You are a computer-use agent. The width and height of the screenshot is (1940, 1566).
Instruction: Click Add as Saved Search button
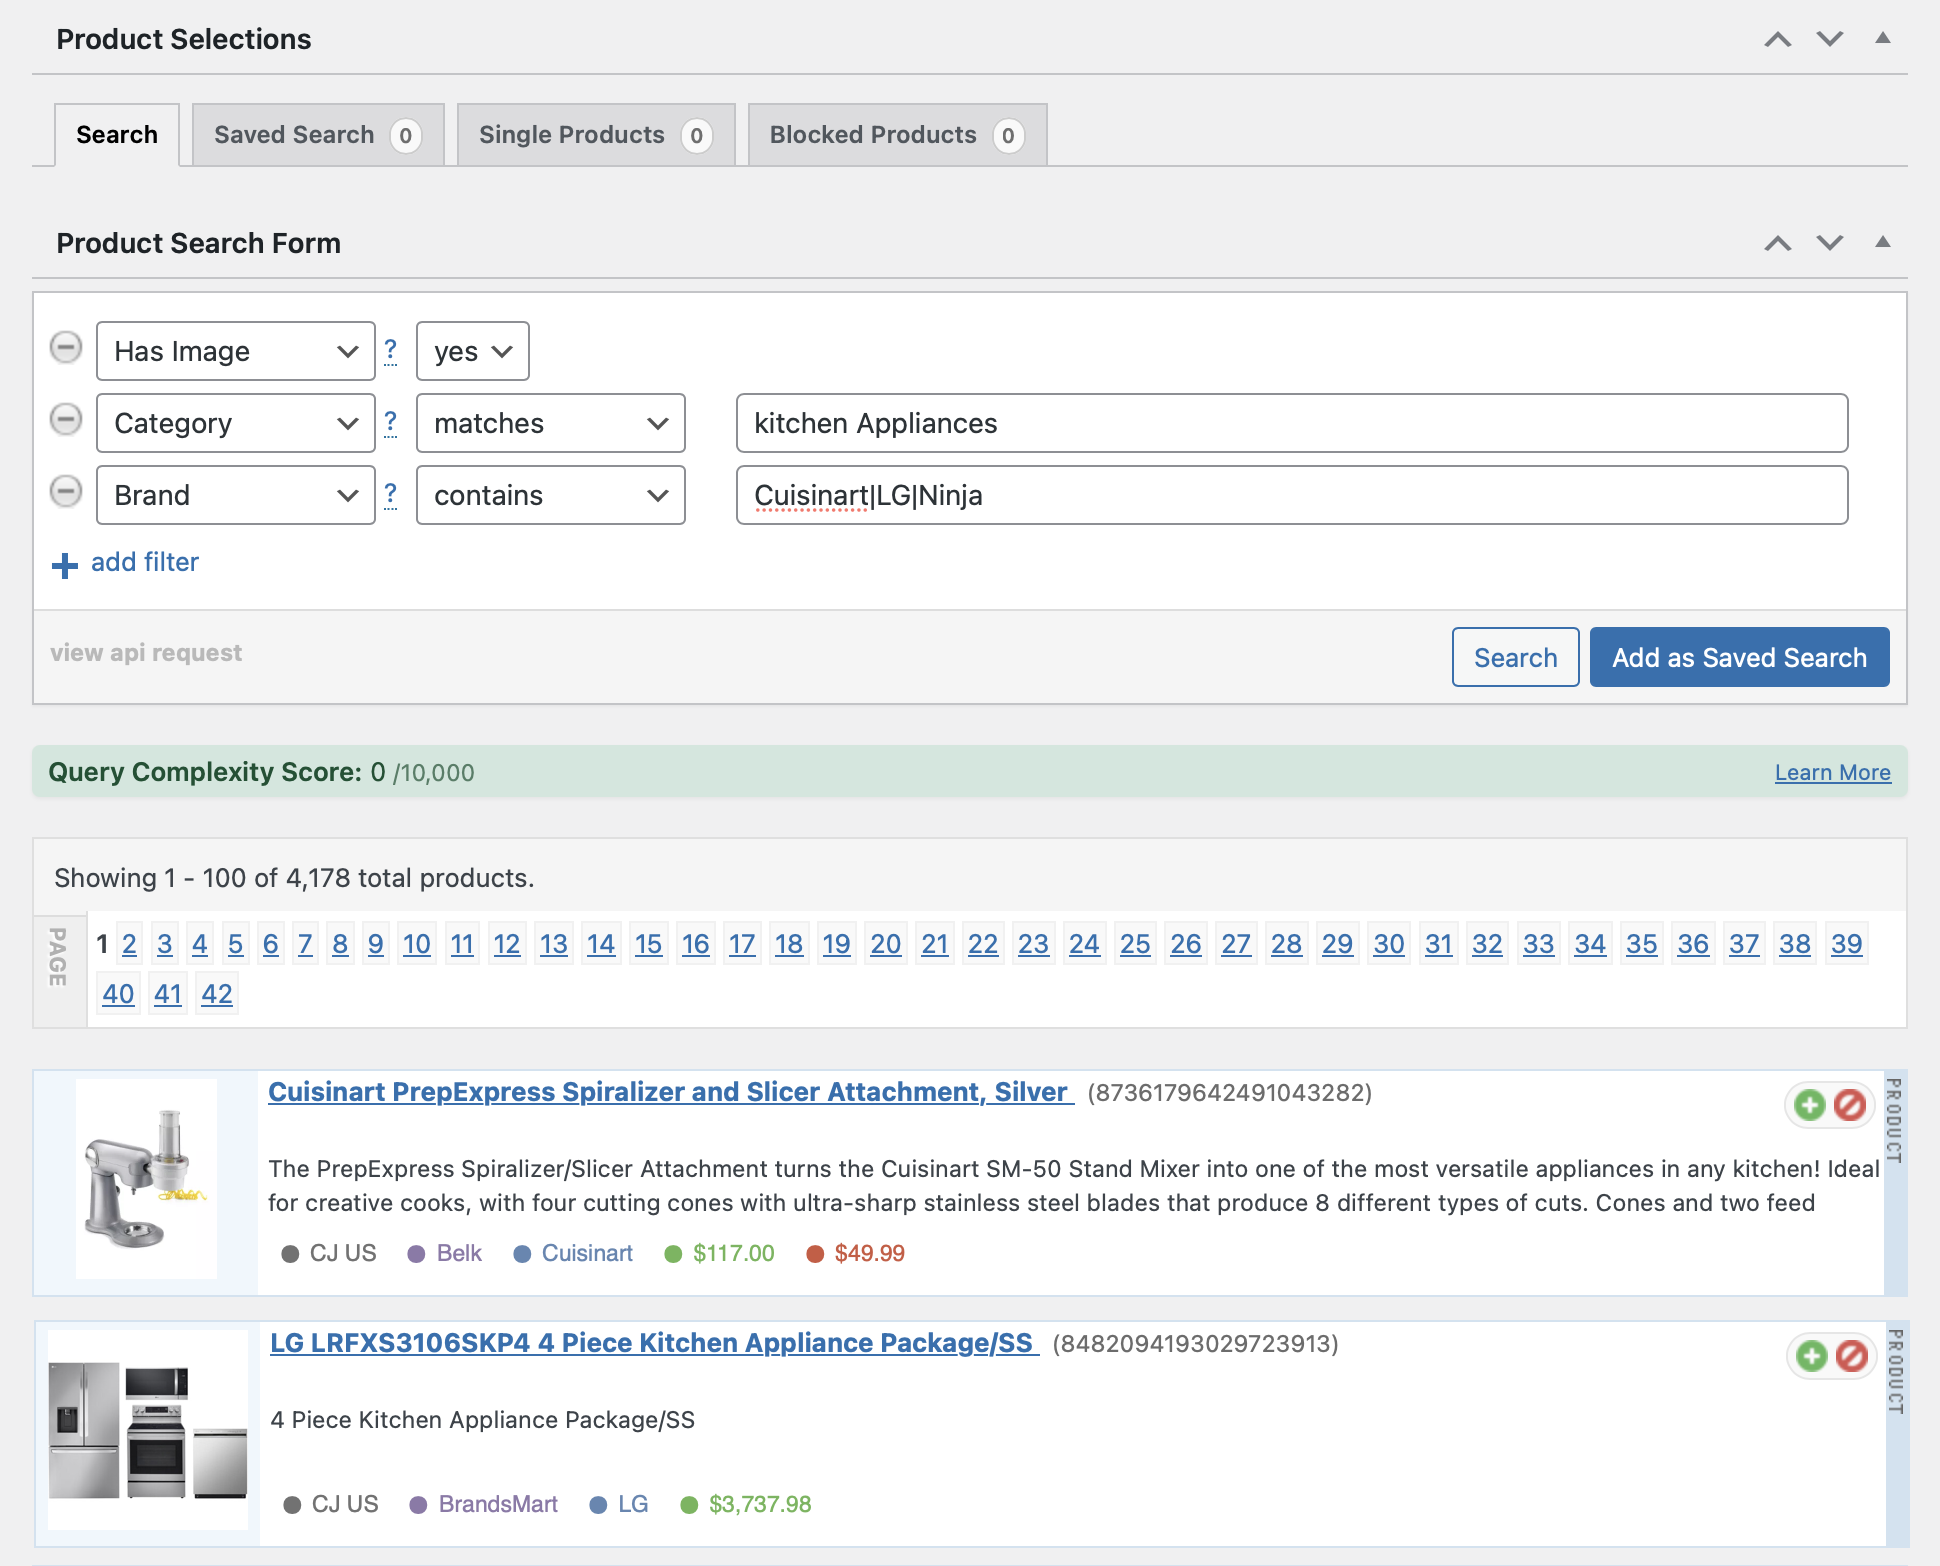[1739, 657]
